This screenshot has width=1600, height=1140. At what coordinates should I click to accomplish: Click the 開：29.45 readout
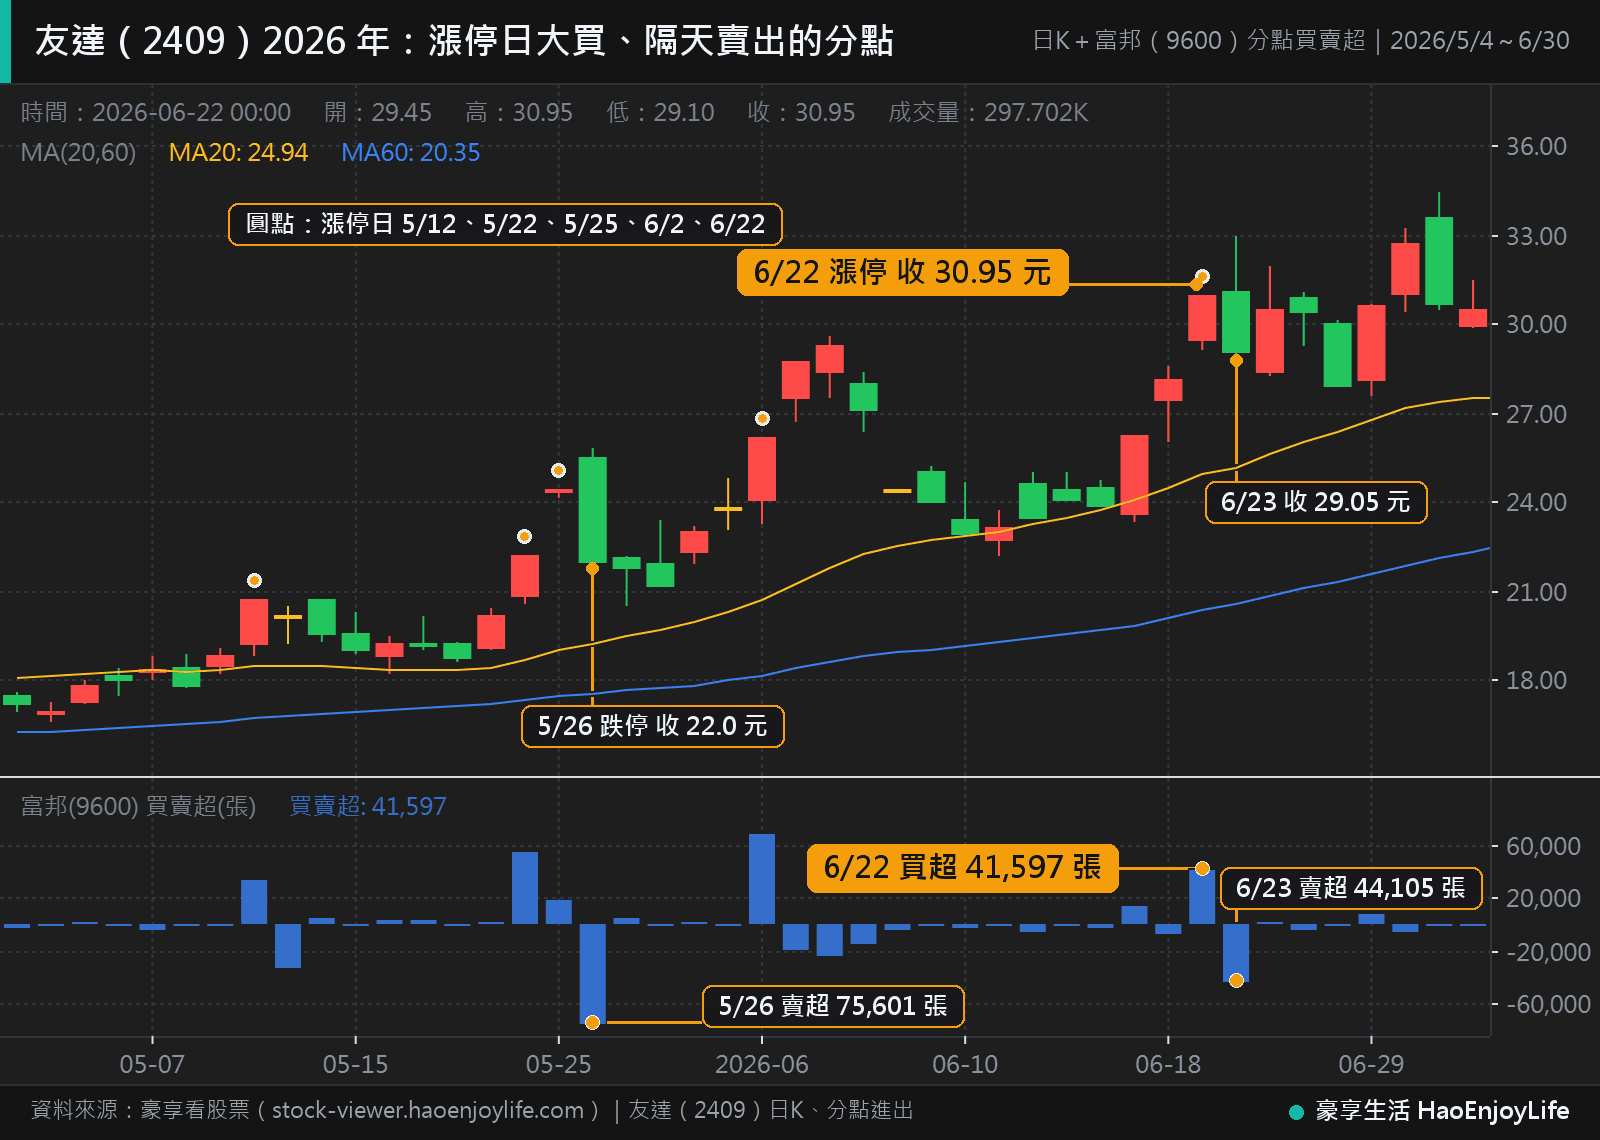tap(378, 112)
